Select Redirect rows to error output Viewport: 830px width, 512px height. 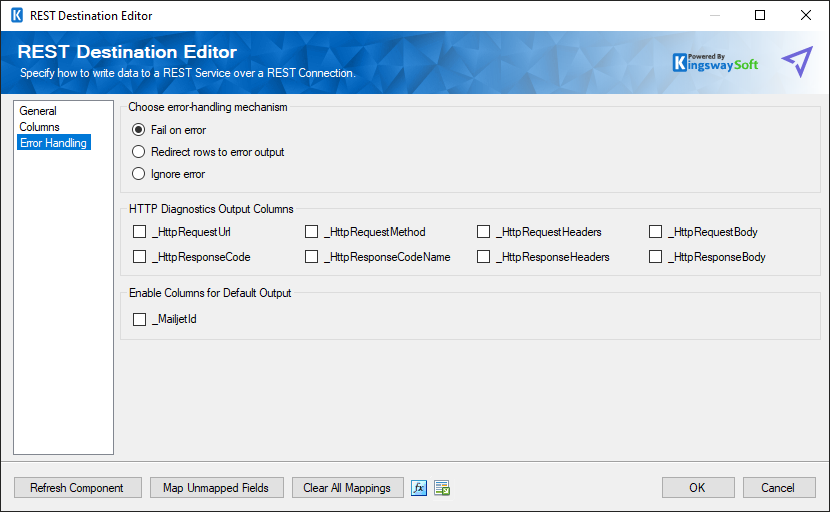[x=138, y=152]
